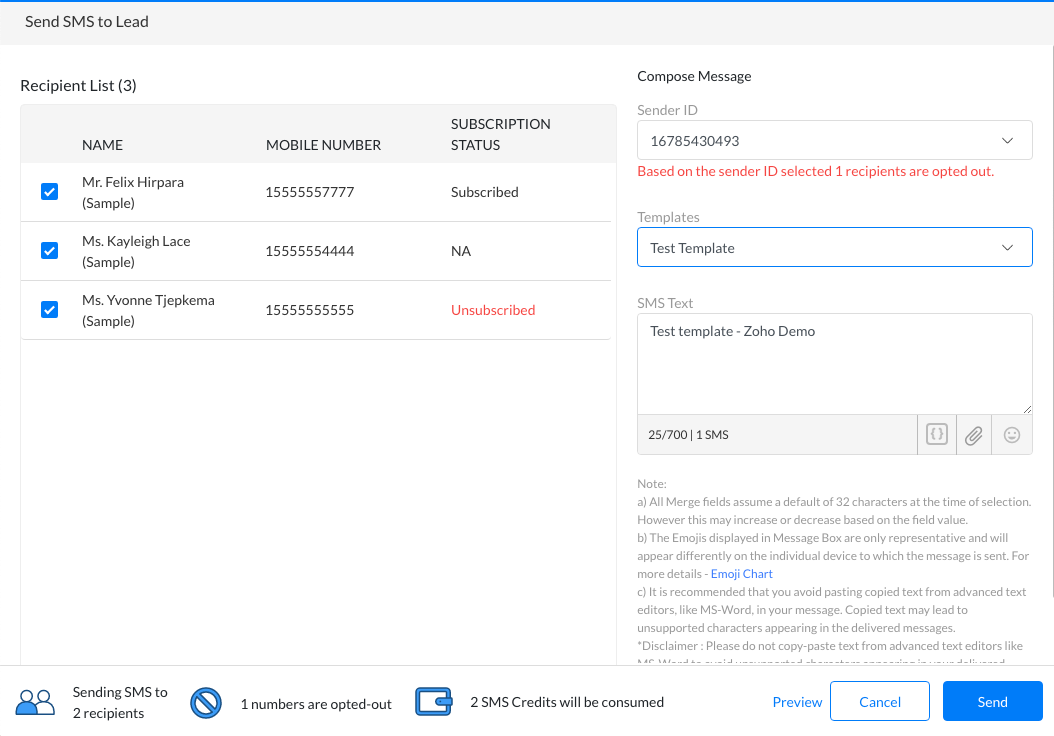Open the merge fields inserter
This screenshot has width=1054, height=736.
tap(937, 434)
